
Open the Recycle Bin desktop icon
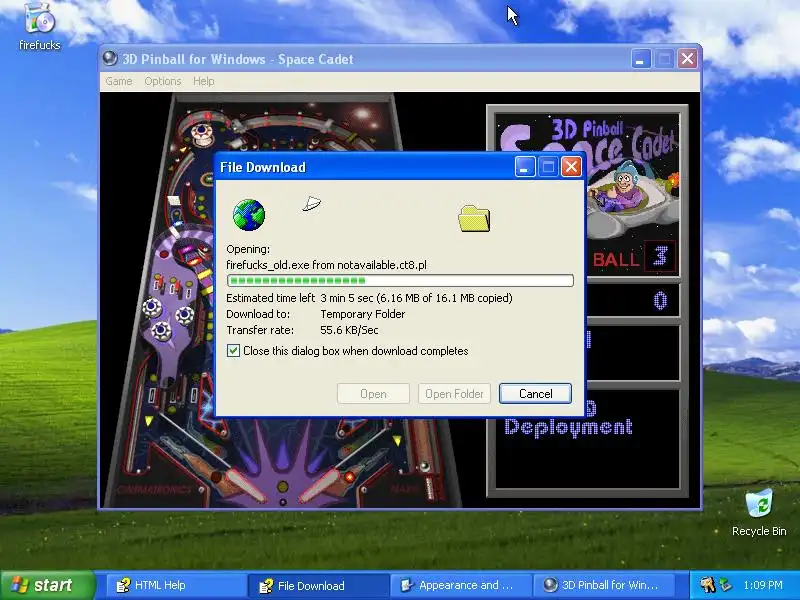click(759, 513)
